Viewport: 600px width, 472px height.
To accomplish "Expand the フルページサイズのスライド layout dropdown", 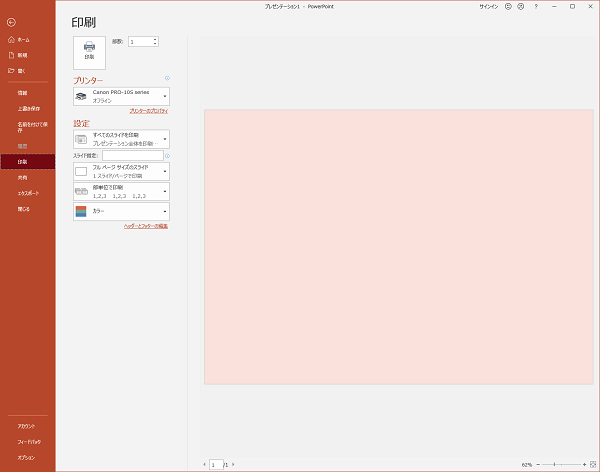I will tap(121, 171).
